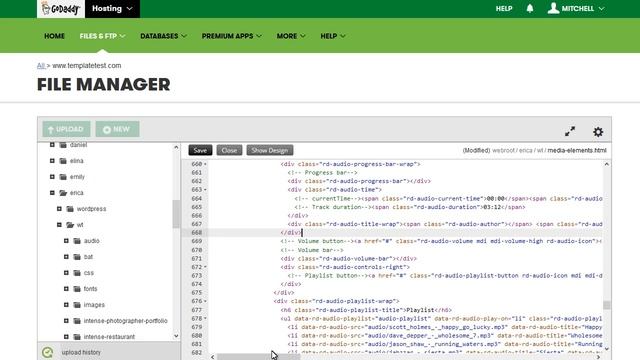Click Show Design button
Viewport: 640px width, 360px height.
270,150
